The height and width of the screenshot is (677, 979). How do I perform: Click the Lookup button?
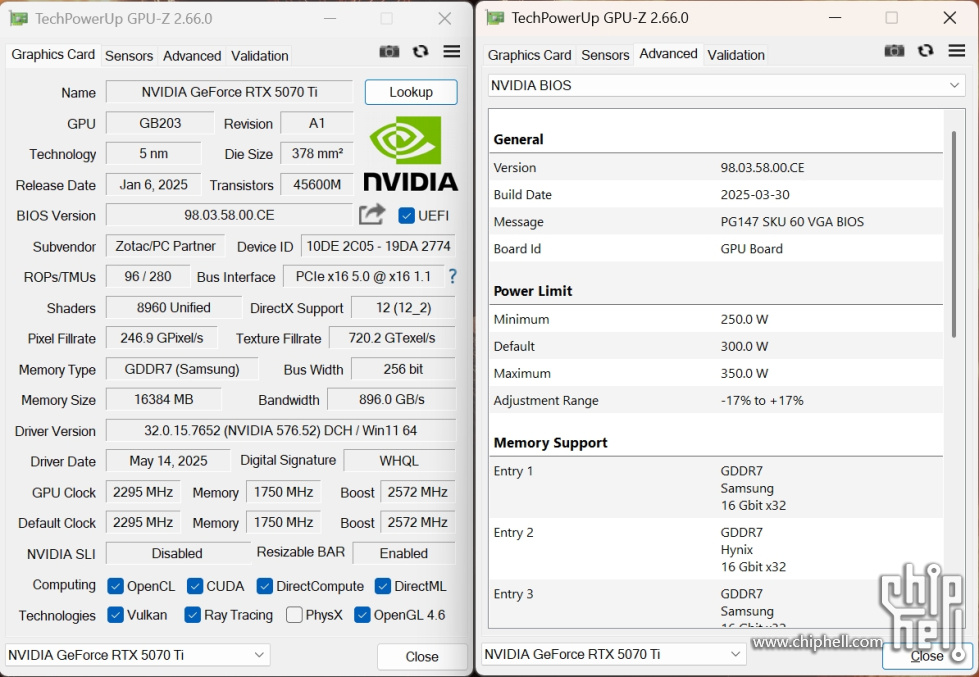(x=411, y=92)
